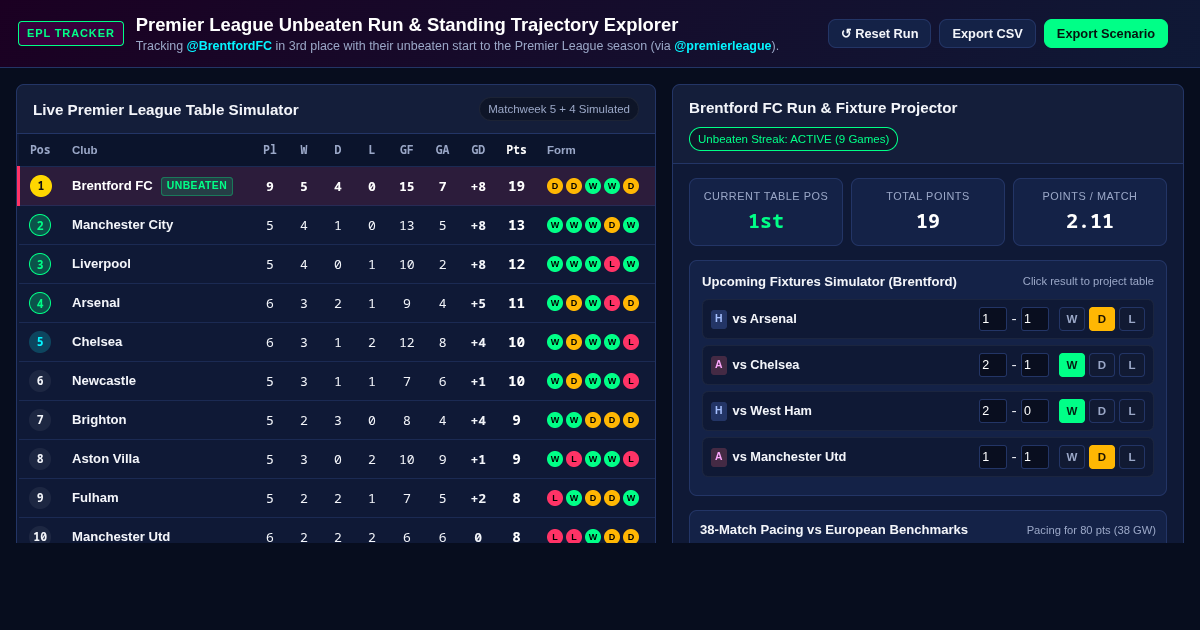Click Chelsea's last form dot (L)
This screenshot has height=630, width=1200.
(631, 342)
